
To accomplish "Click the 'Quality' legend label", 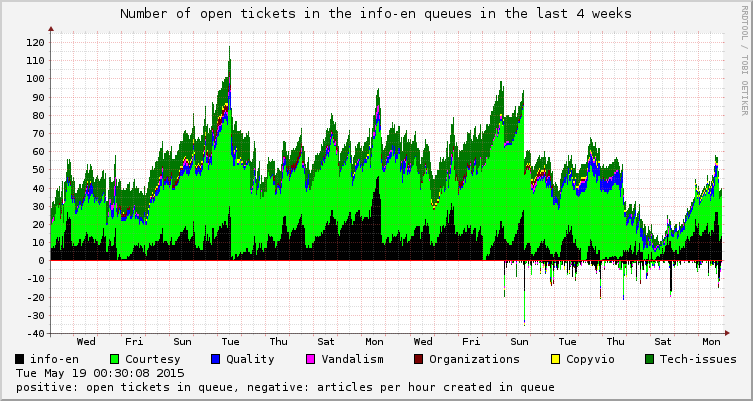I will coord(250,360).
